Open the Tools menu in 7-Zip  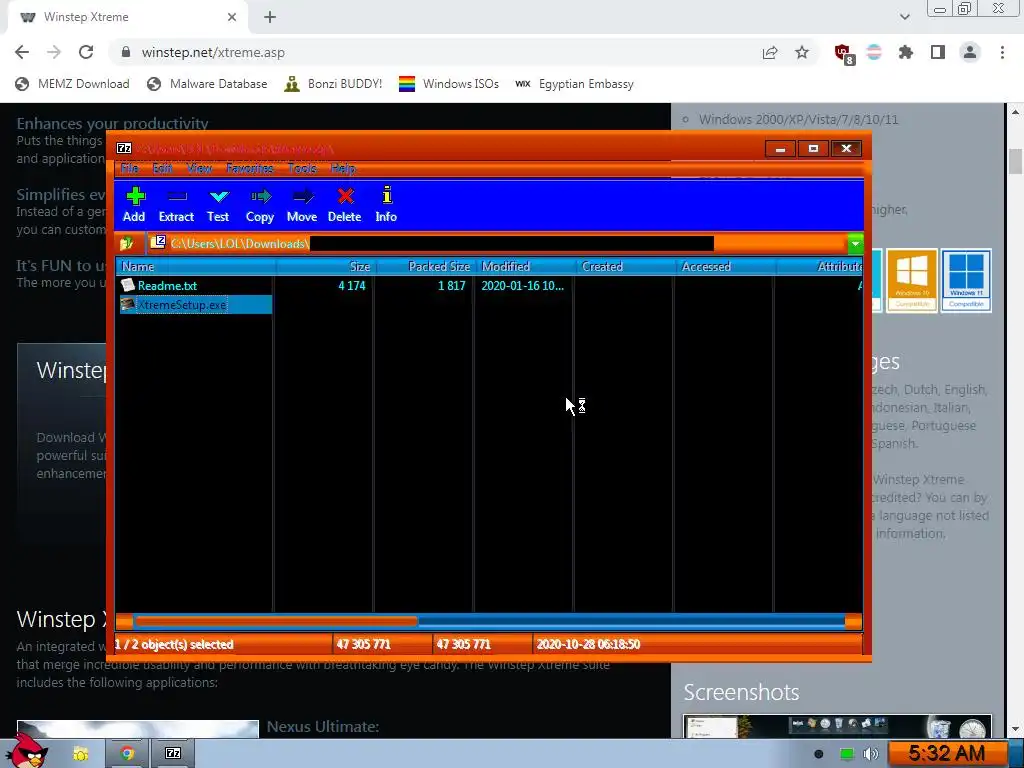coord(302,168)
